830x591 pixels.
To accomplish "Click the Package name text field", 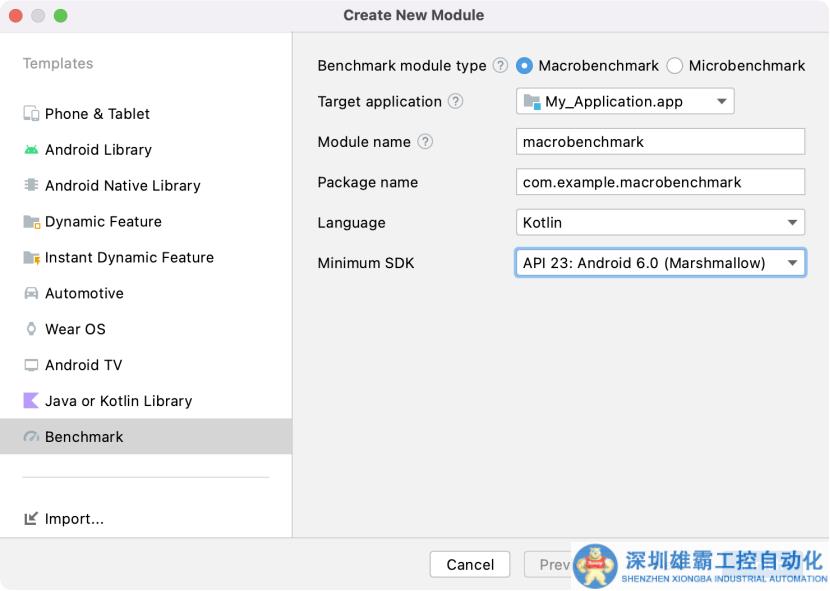I will click(x=660, y=182).
